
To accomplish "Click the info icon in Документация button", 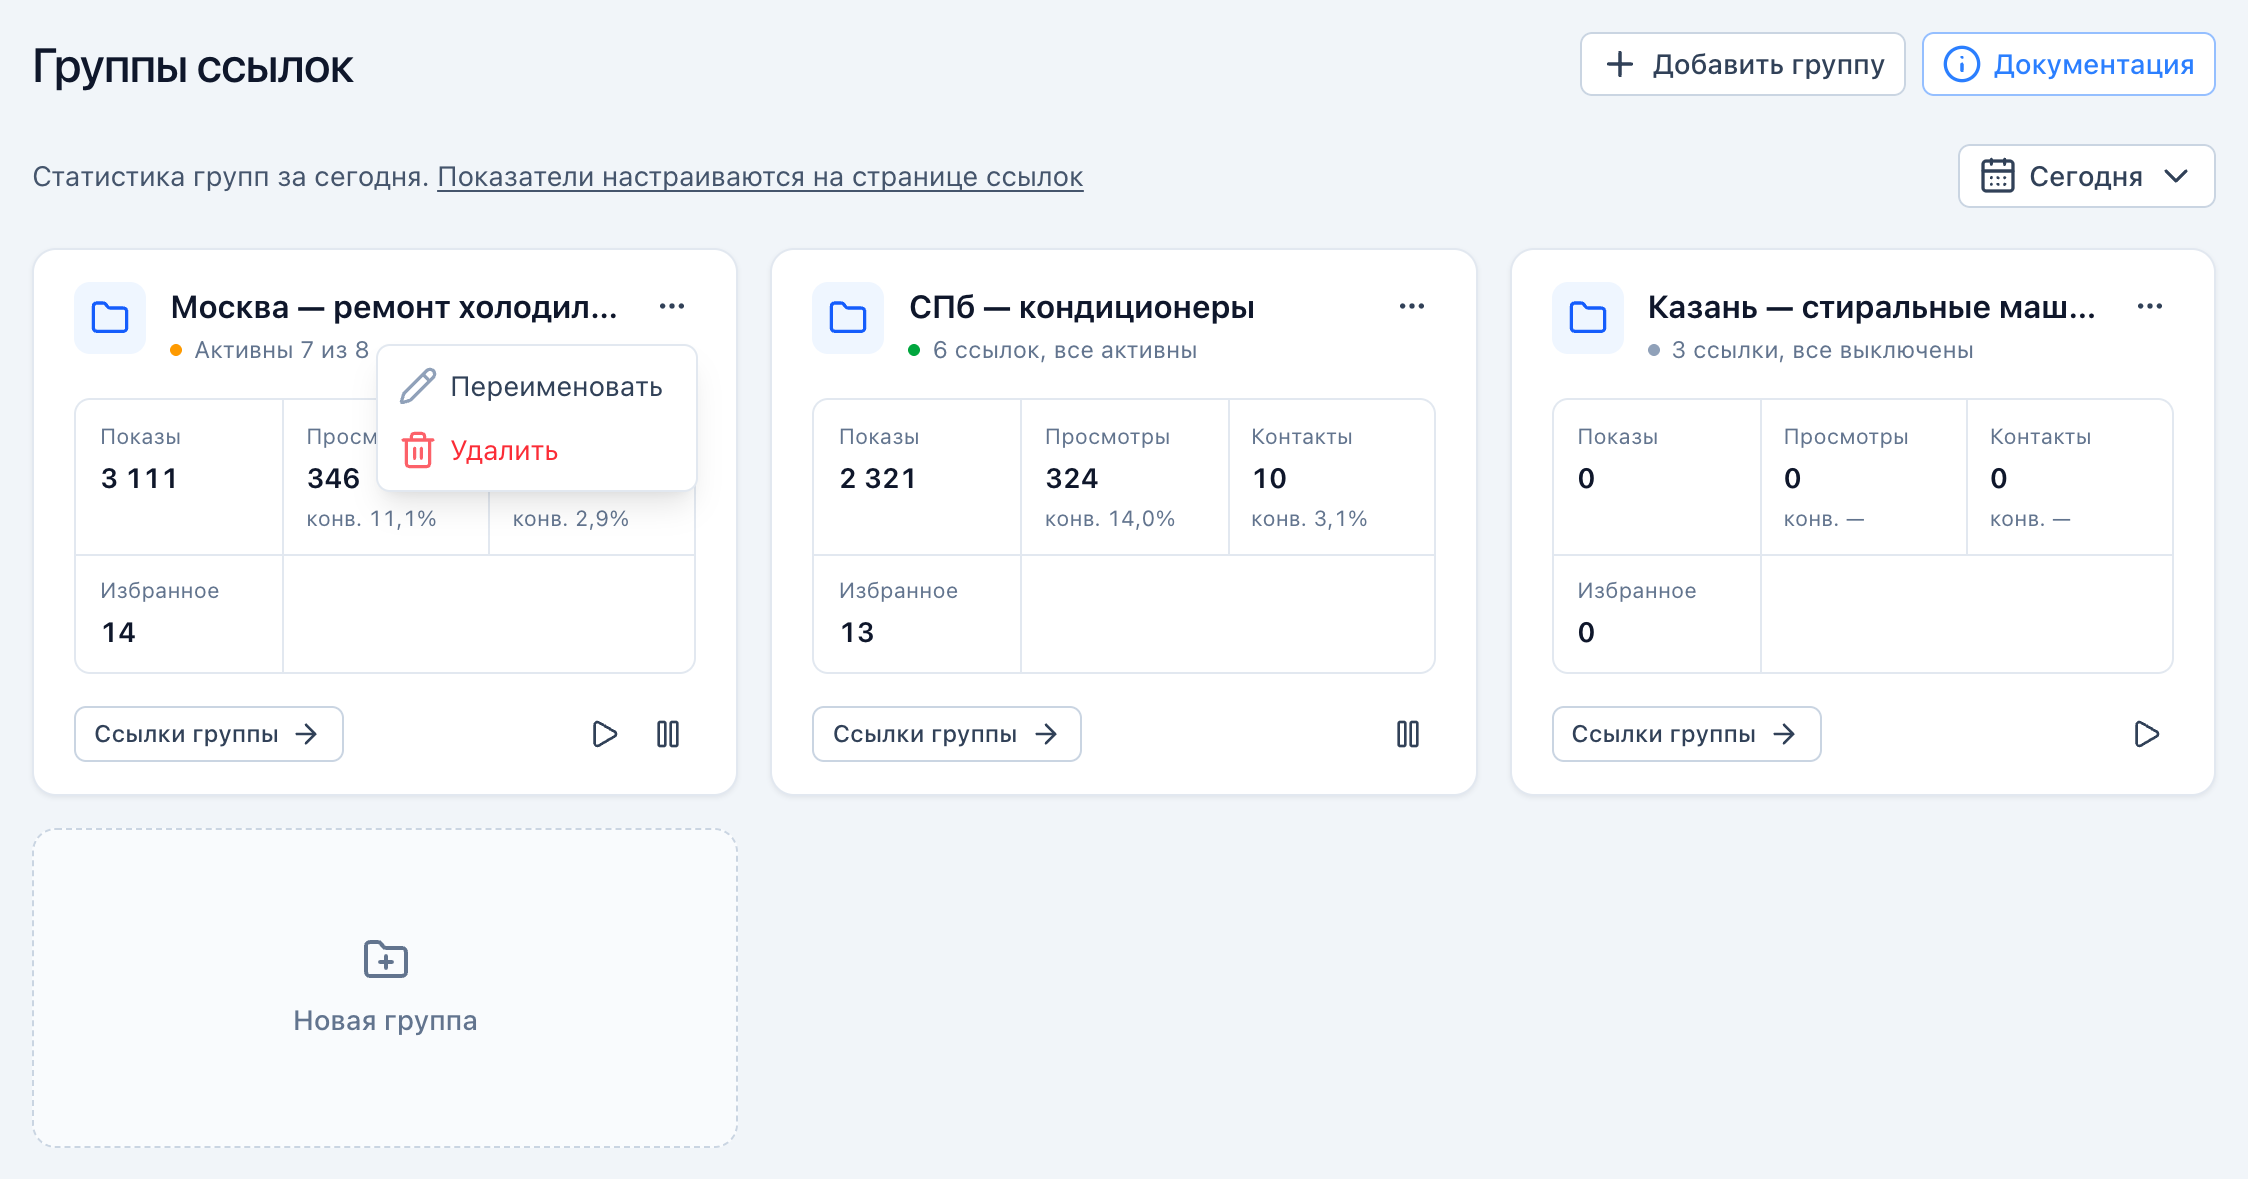I will point(1961,65).
